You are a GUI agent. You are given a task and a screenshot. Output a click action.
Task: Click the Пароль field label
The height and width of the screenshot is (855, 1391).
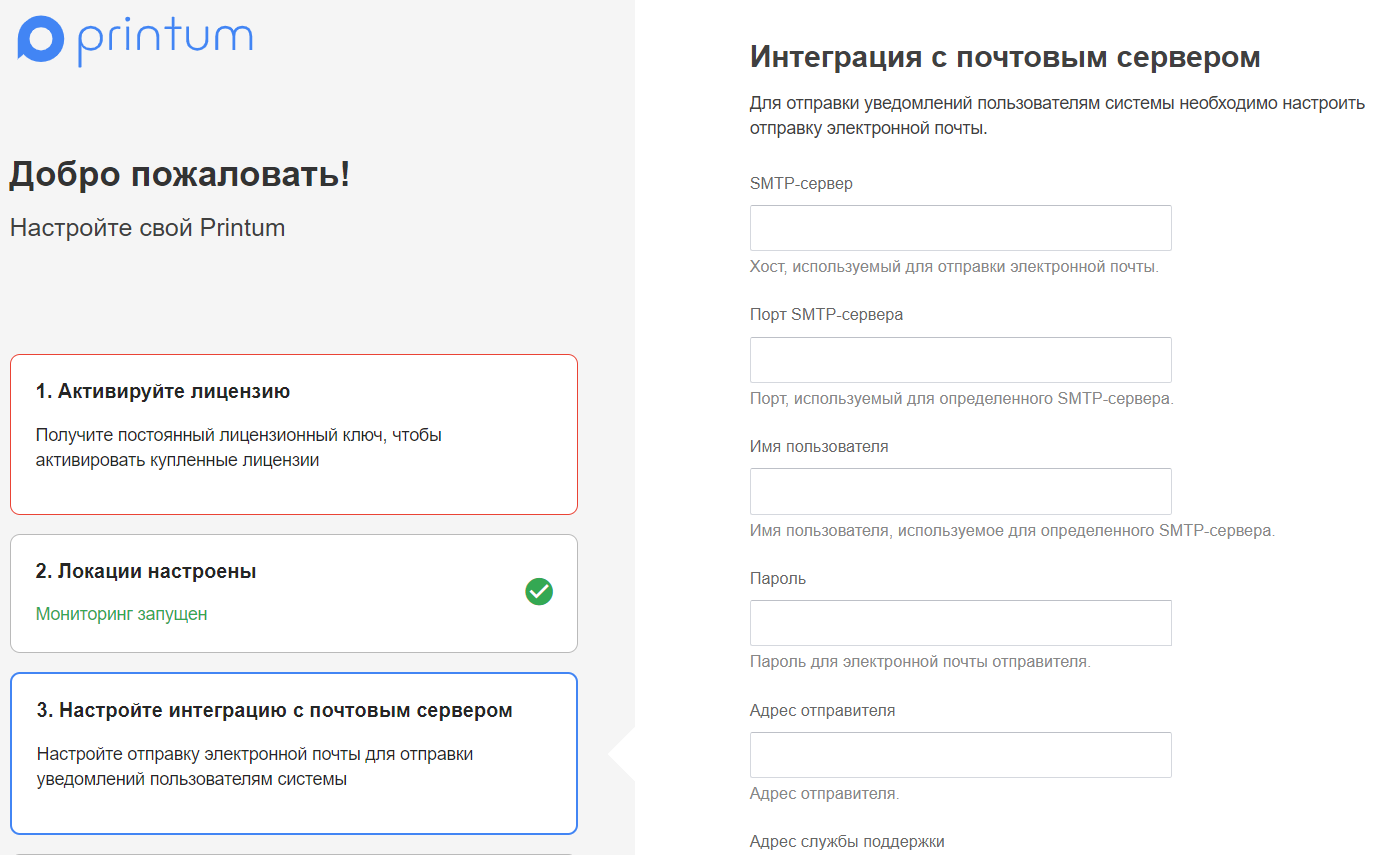coord(778,578)
